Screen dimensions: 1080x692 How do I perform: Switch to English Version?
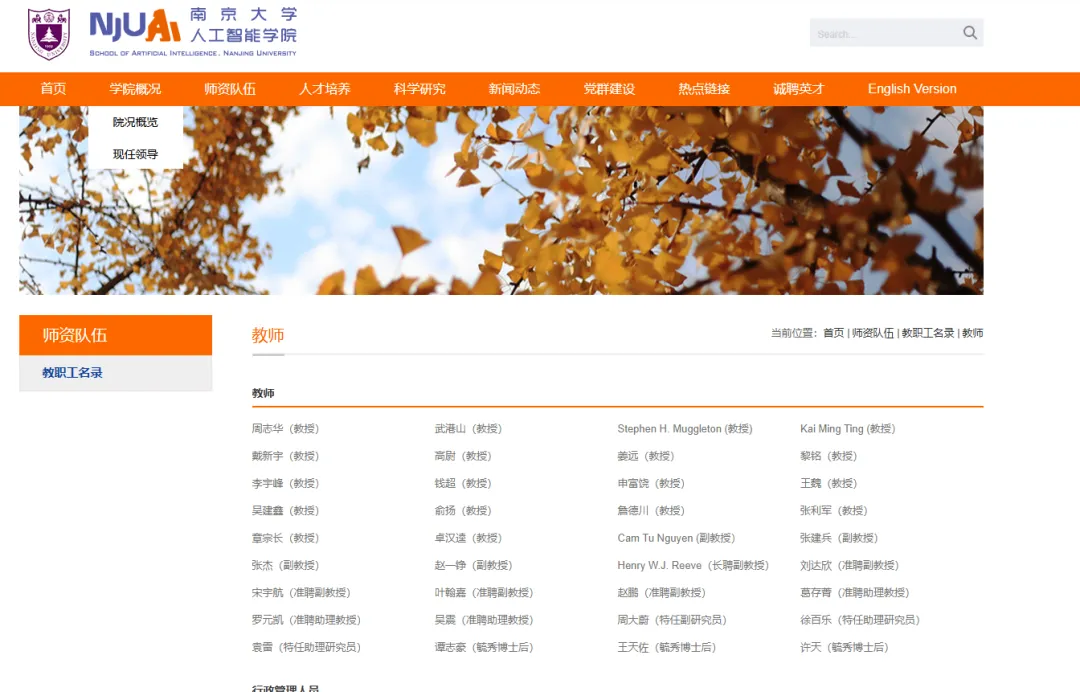[x=912, y=89]
